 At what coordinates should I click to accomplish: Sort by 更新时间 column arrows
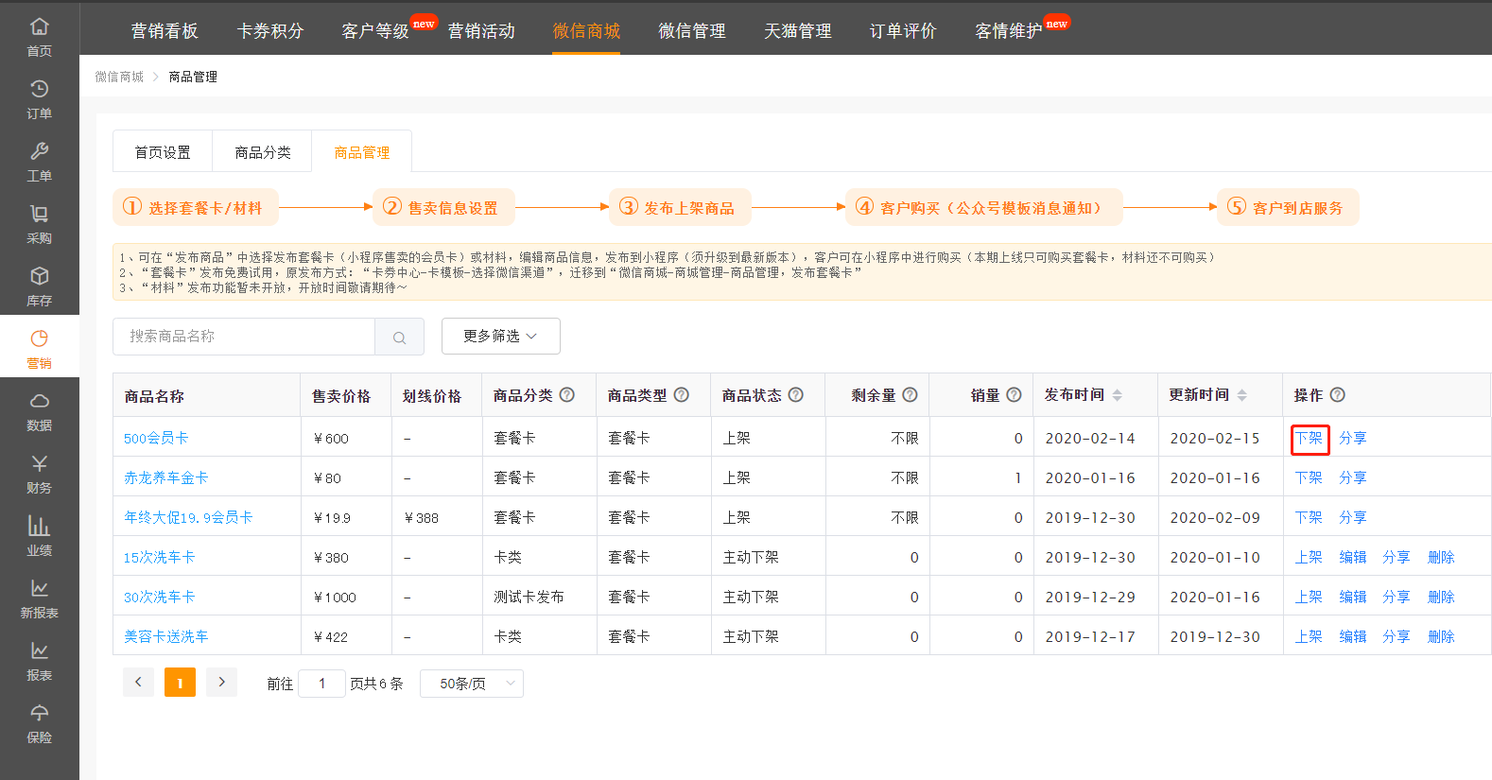point(1242,395)
